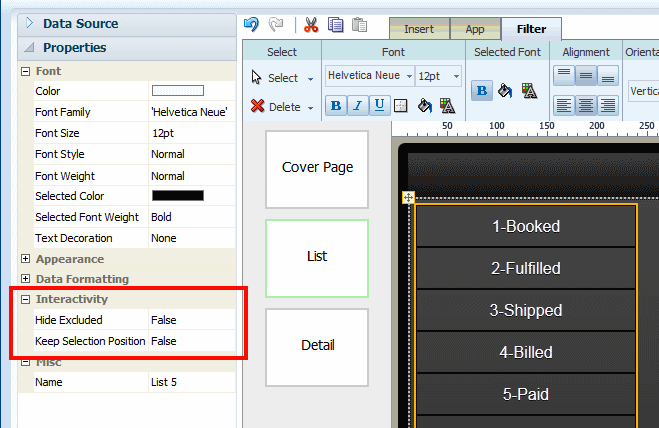Click the font color icon in Font group
The height and width of the screenshot is (428, 659).
point(447,106)
